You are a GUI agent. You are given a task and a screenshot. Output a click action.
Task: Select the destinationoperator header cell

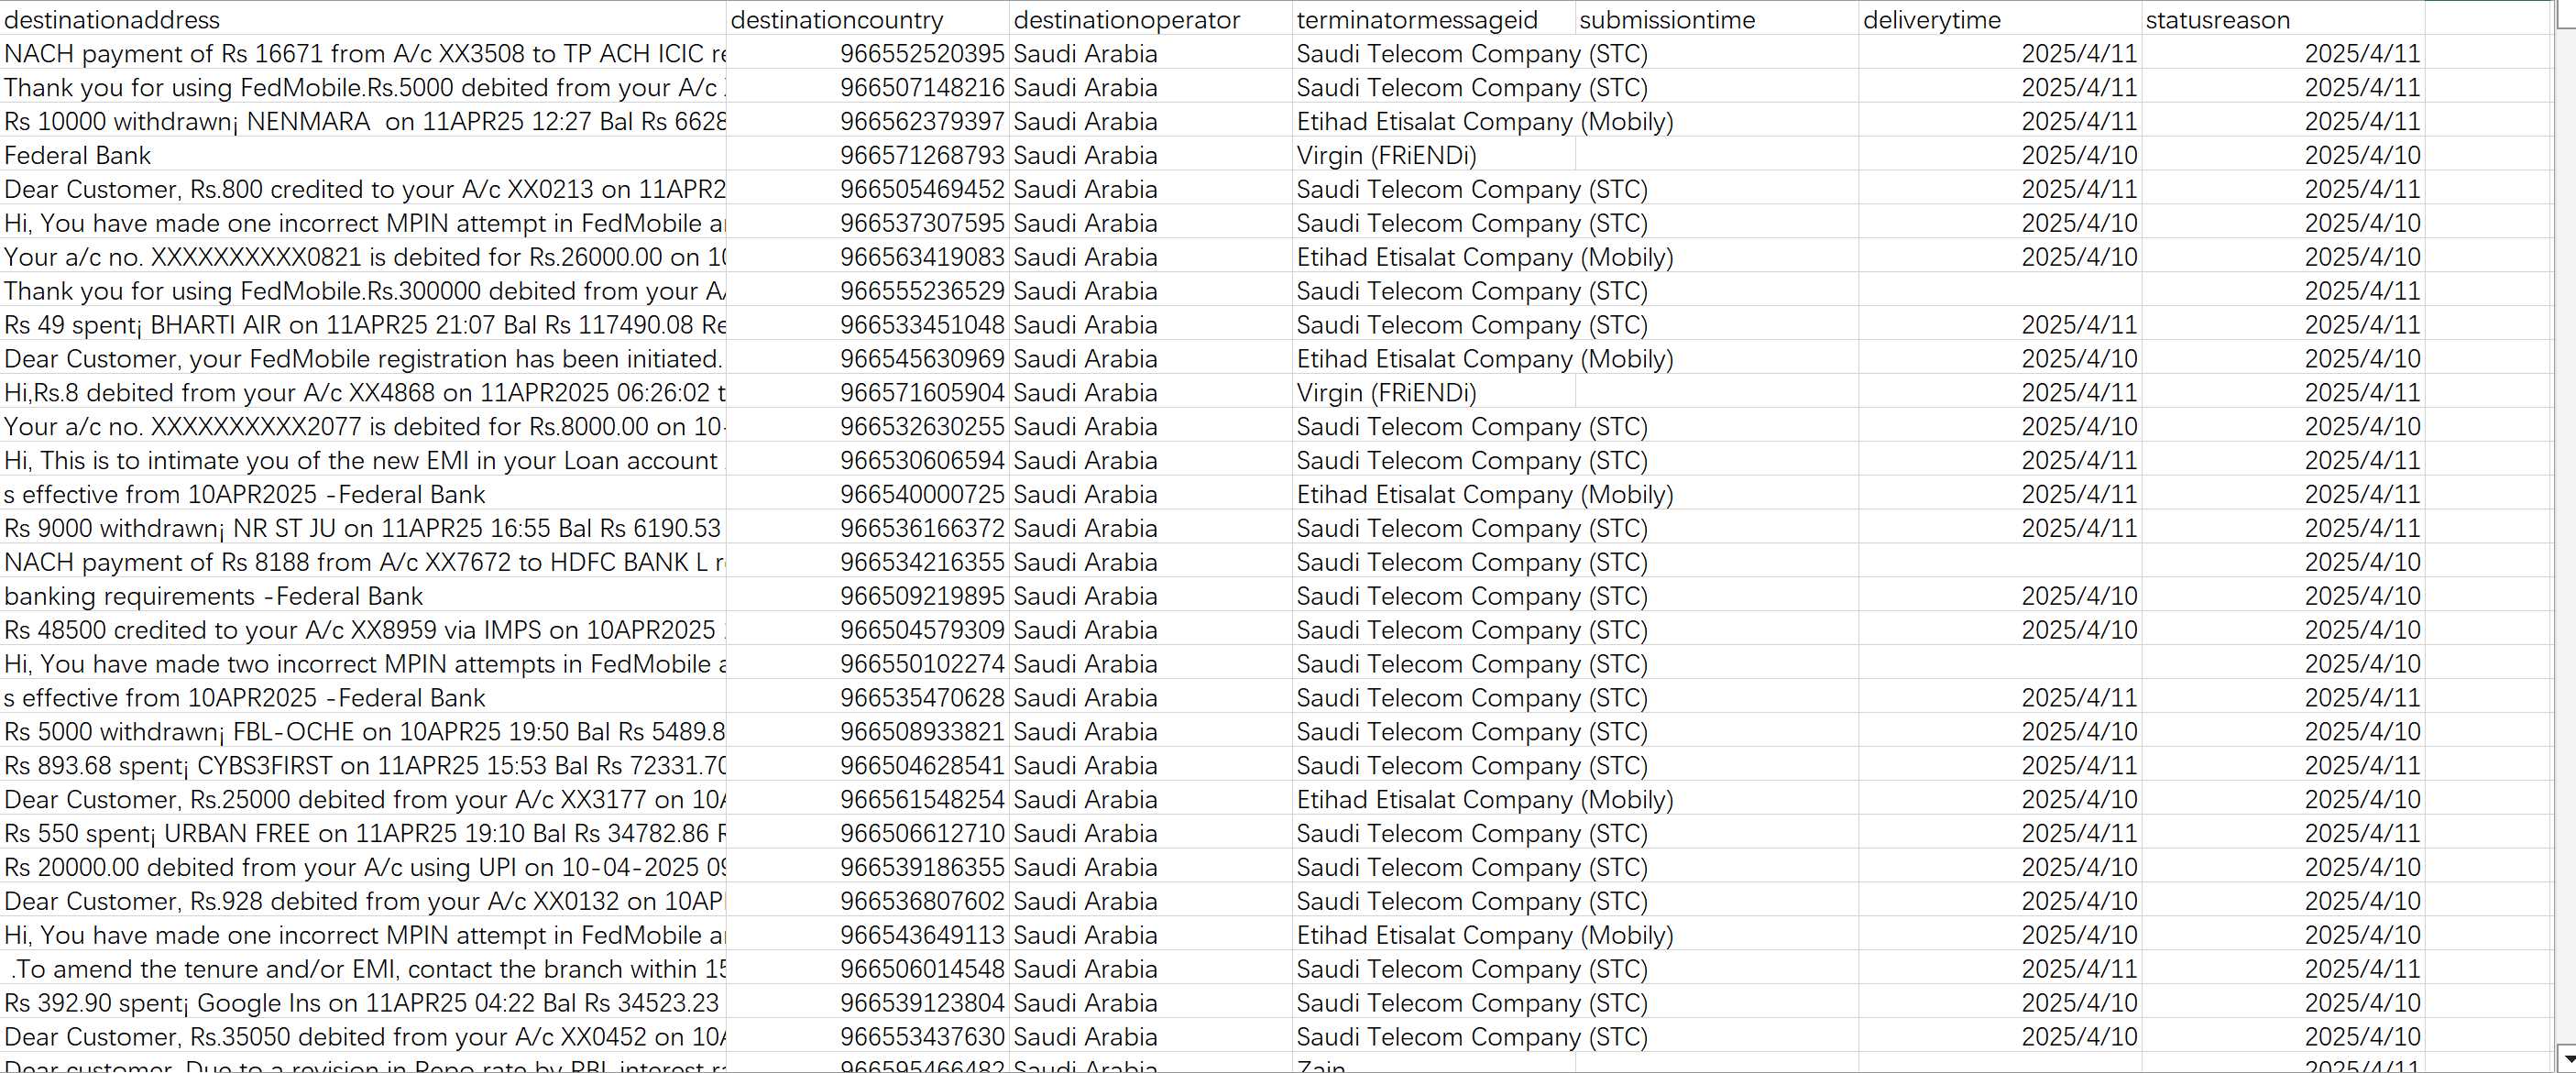pos(1151,19)
